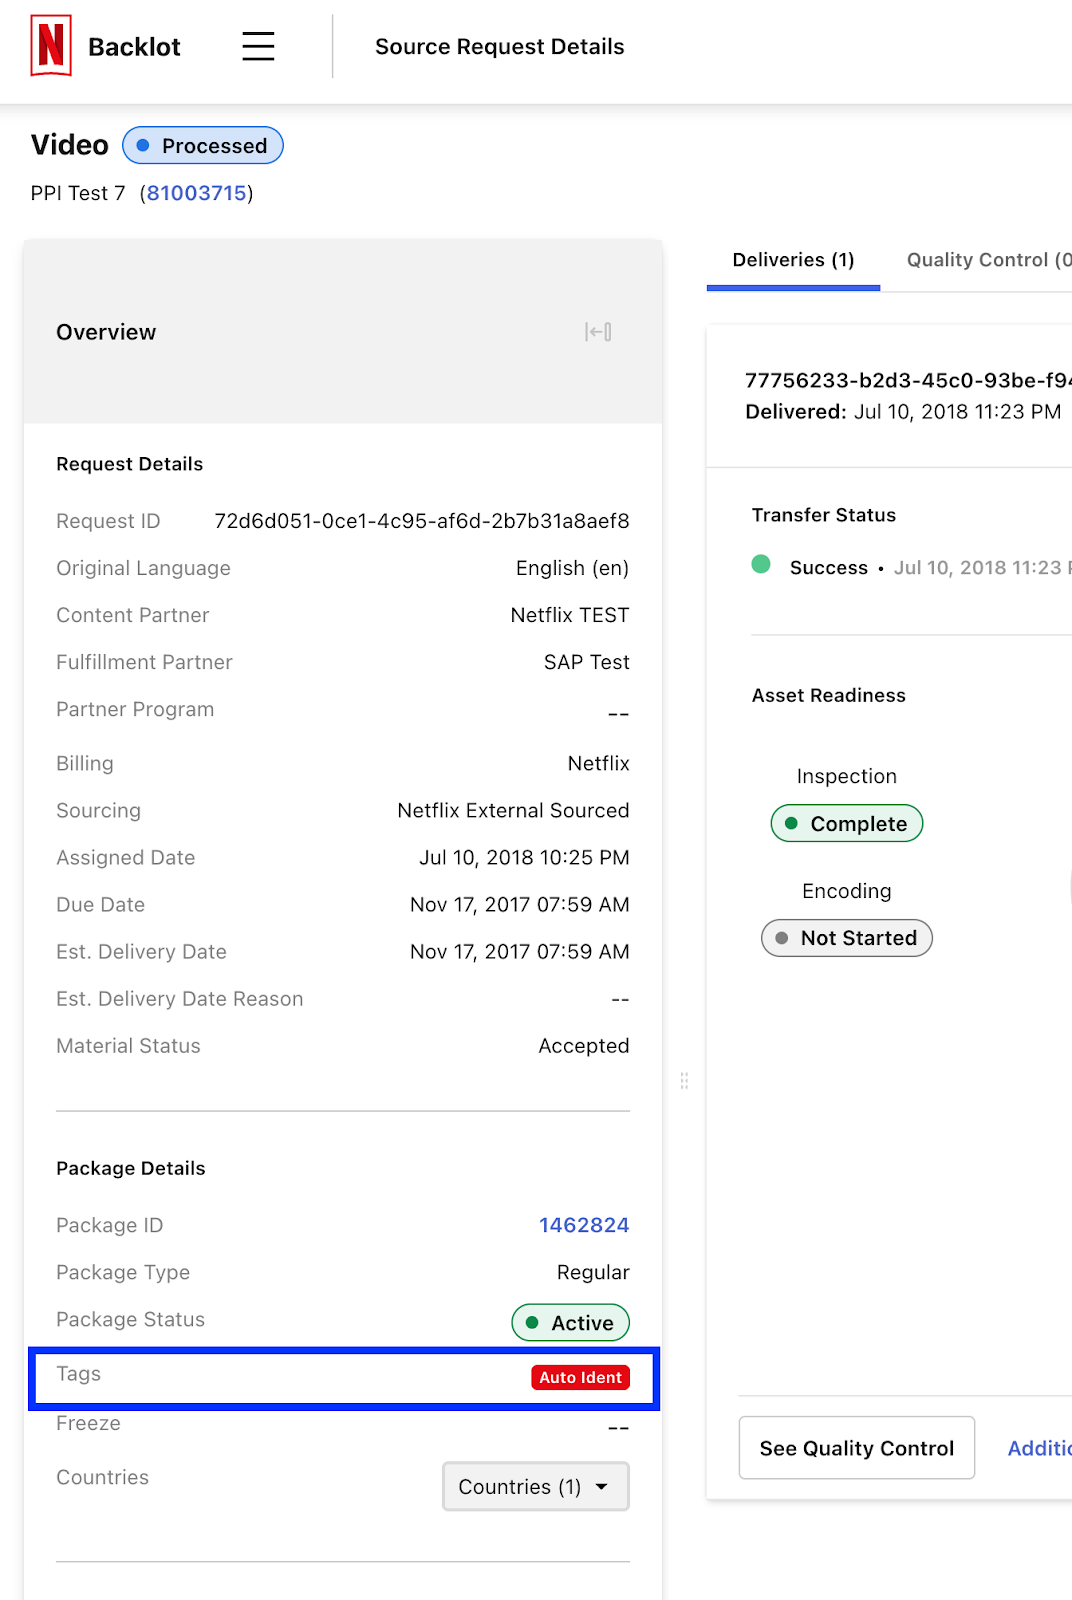Click the Asset Readiness heading
The width and height of the screenshot is (1072, 1600).
pos(829,695)
